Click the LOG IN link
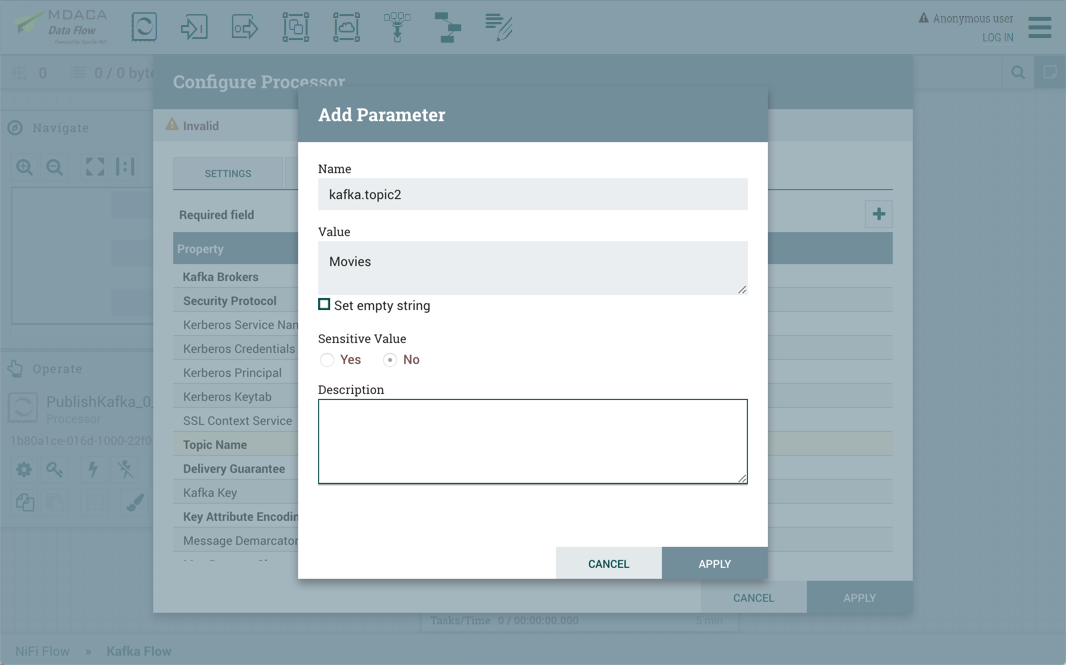This screenshot has width=1066, height=665. [x=997, y=37]
